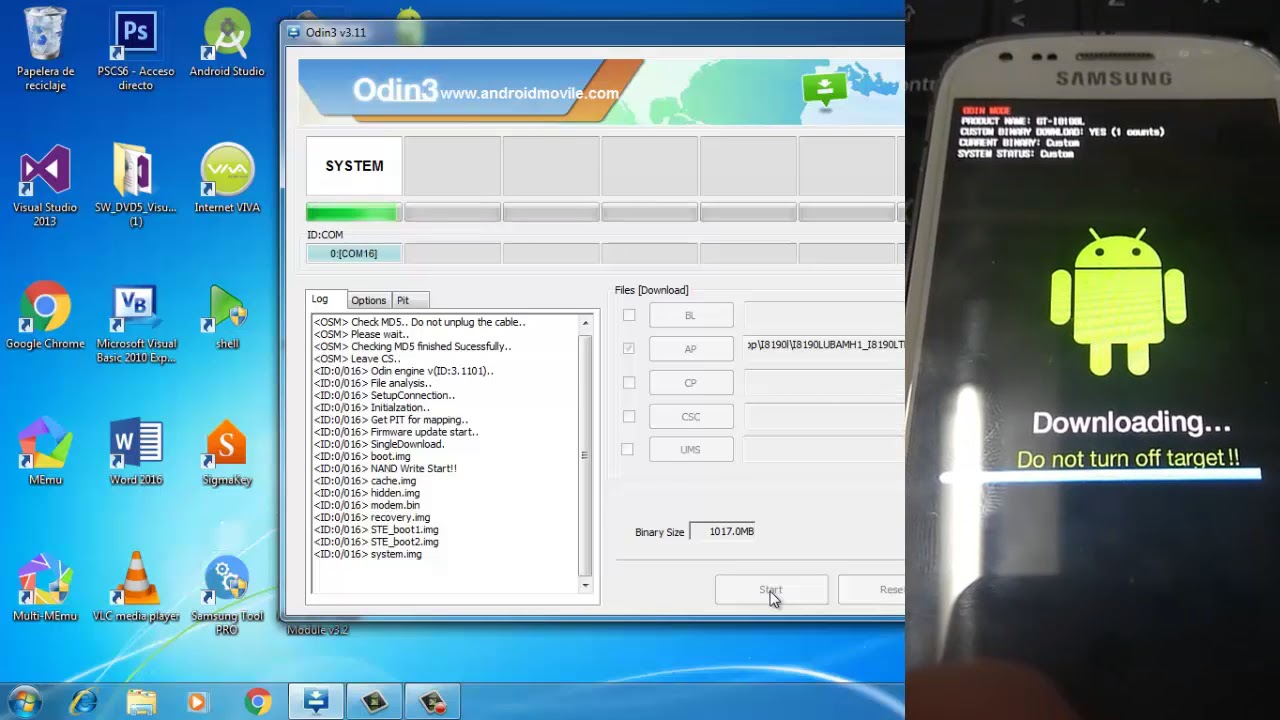Open Windows Media Player from the taskbar
This screenshot has width=1280, height=720.
tap(197, 702)
